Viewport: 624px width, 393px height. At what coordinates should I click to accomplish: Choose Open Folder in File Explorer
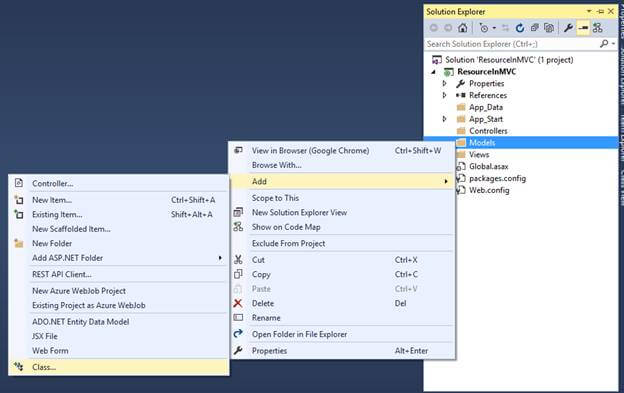[343, 335]
